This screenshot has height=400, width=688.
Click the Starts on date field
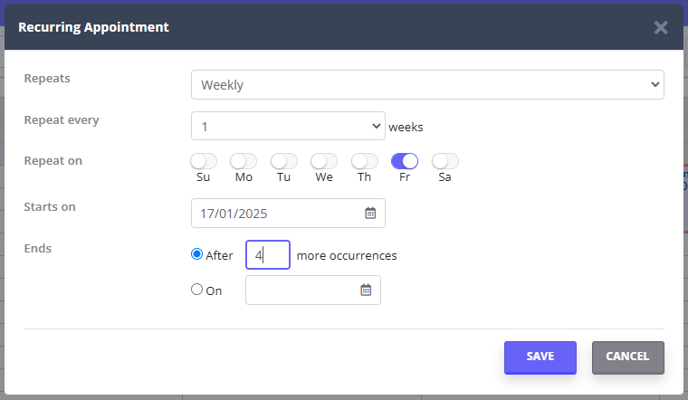(x=288, y=213)
